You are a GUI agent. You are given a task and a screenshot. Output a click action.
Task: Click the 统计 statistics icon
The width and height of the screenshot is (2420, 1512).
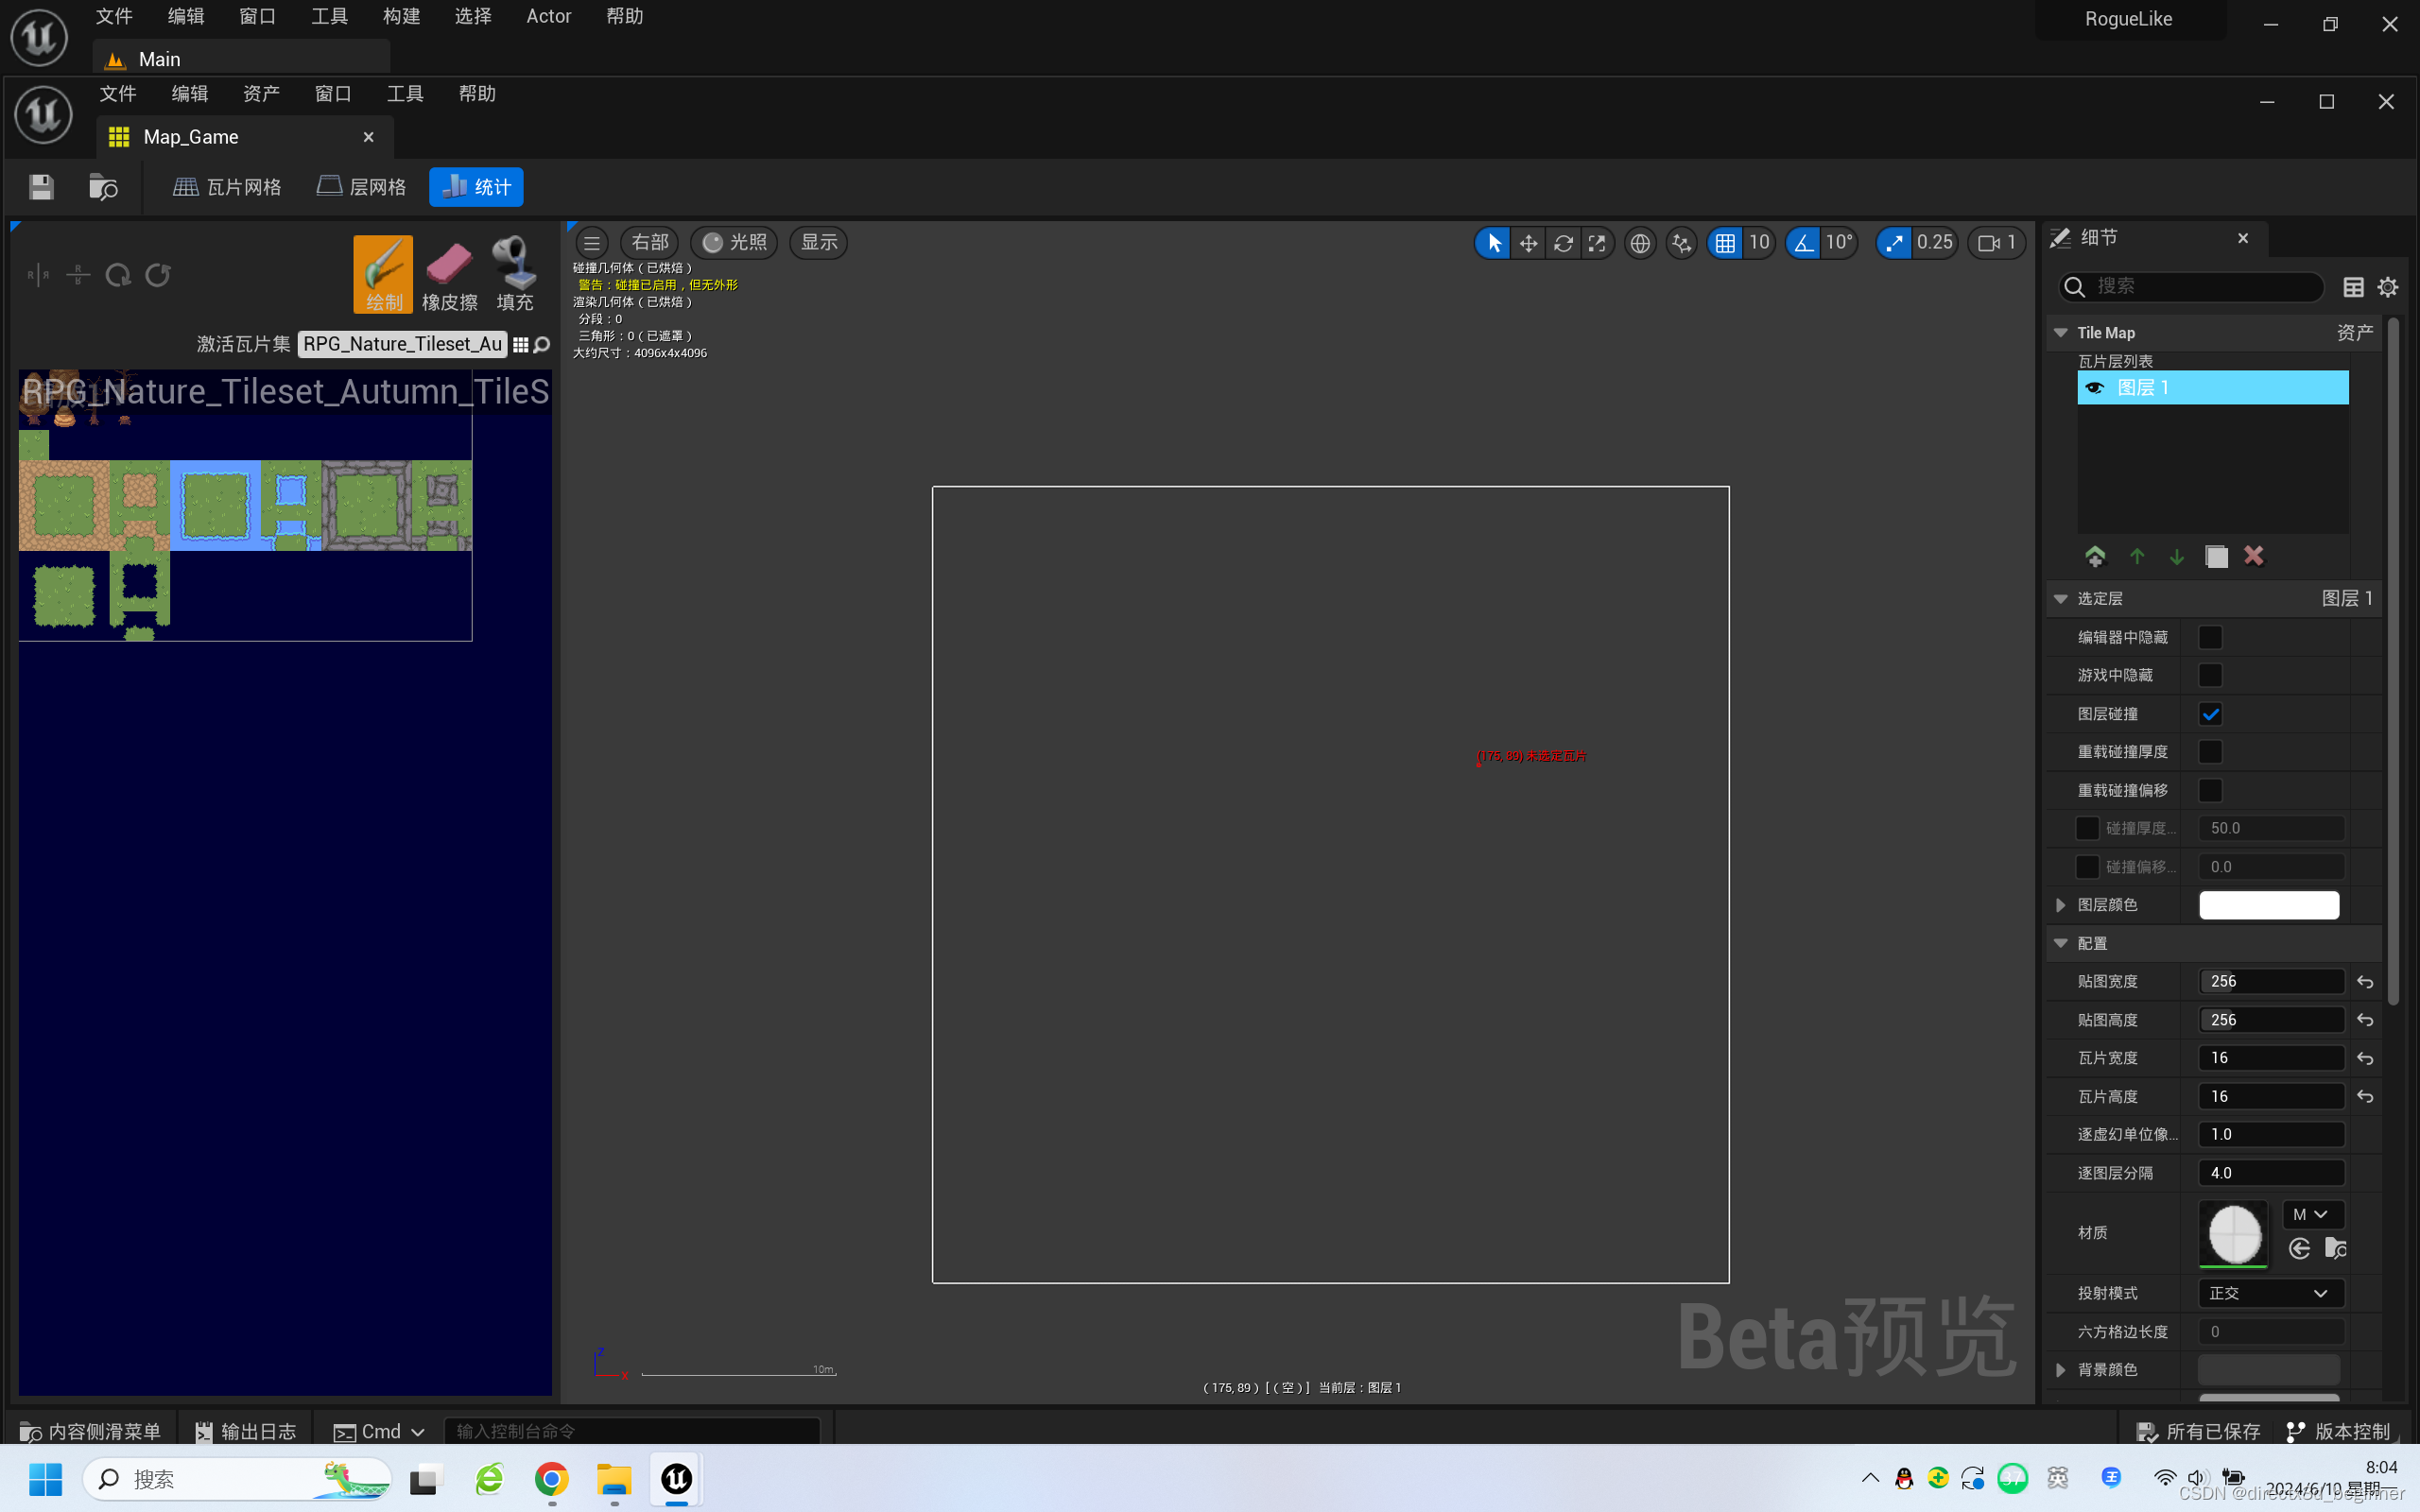coord(477,186)
